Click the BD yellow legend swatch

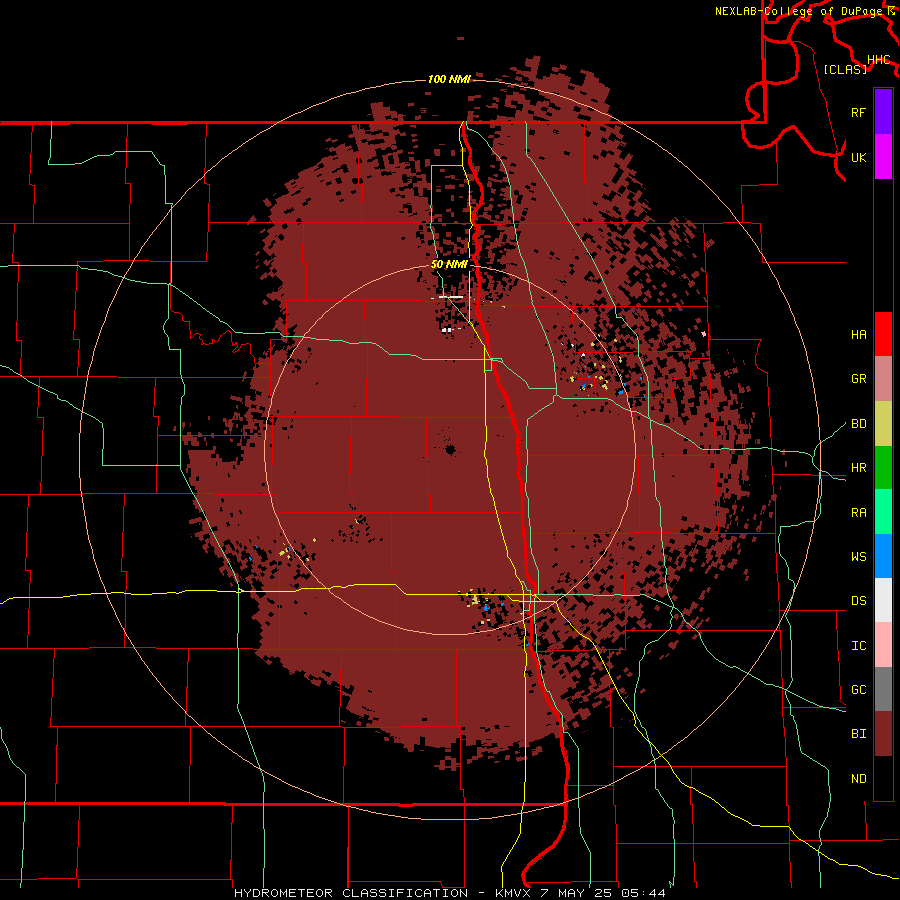(x=883, y=424)
